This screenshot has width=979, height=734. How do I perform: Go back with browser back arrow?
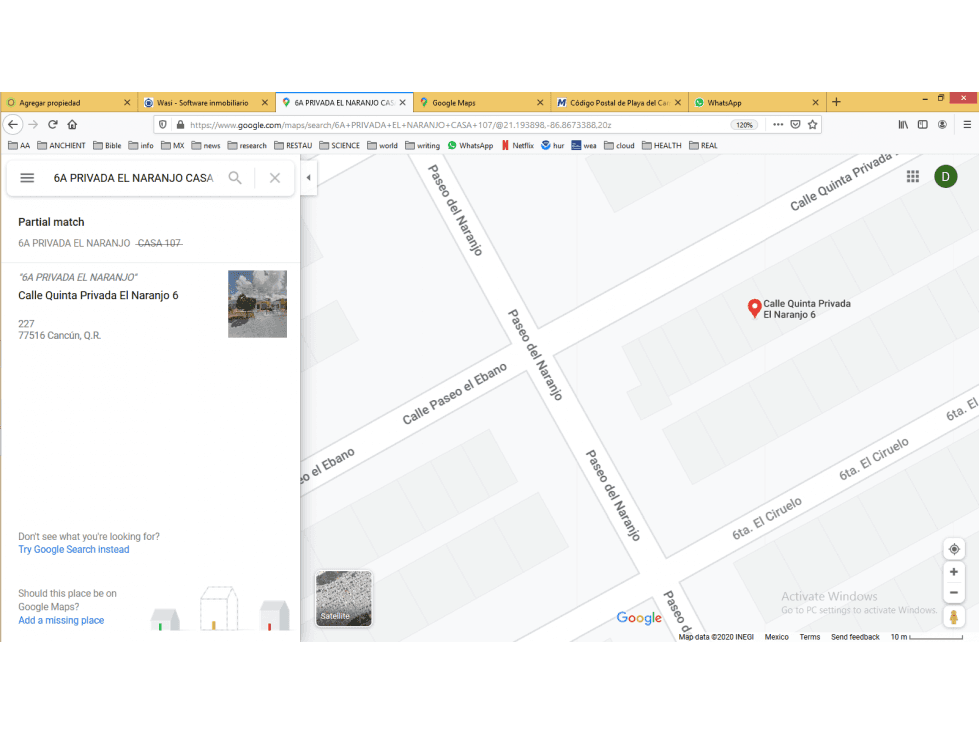tap(13, 124)
